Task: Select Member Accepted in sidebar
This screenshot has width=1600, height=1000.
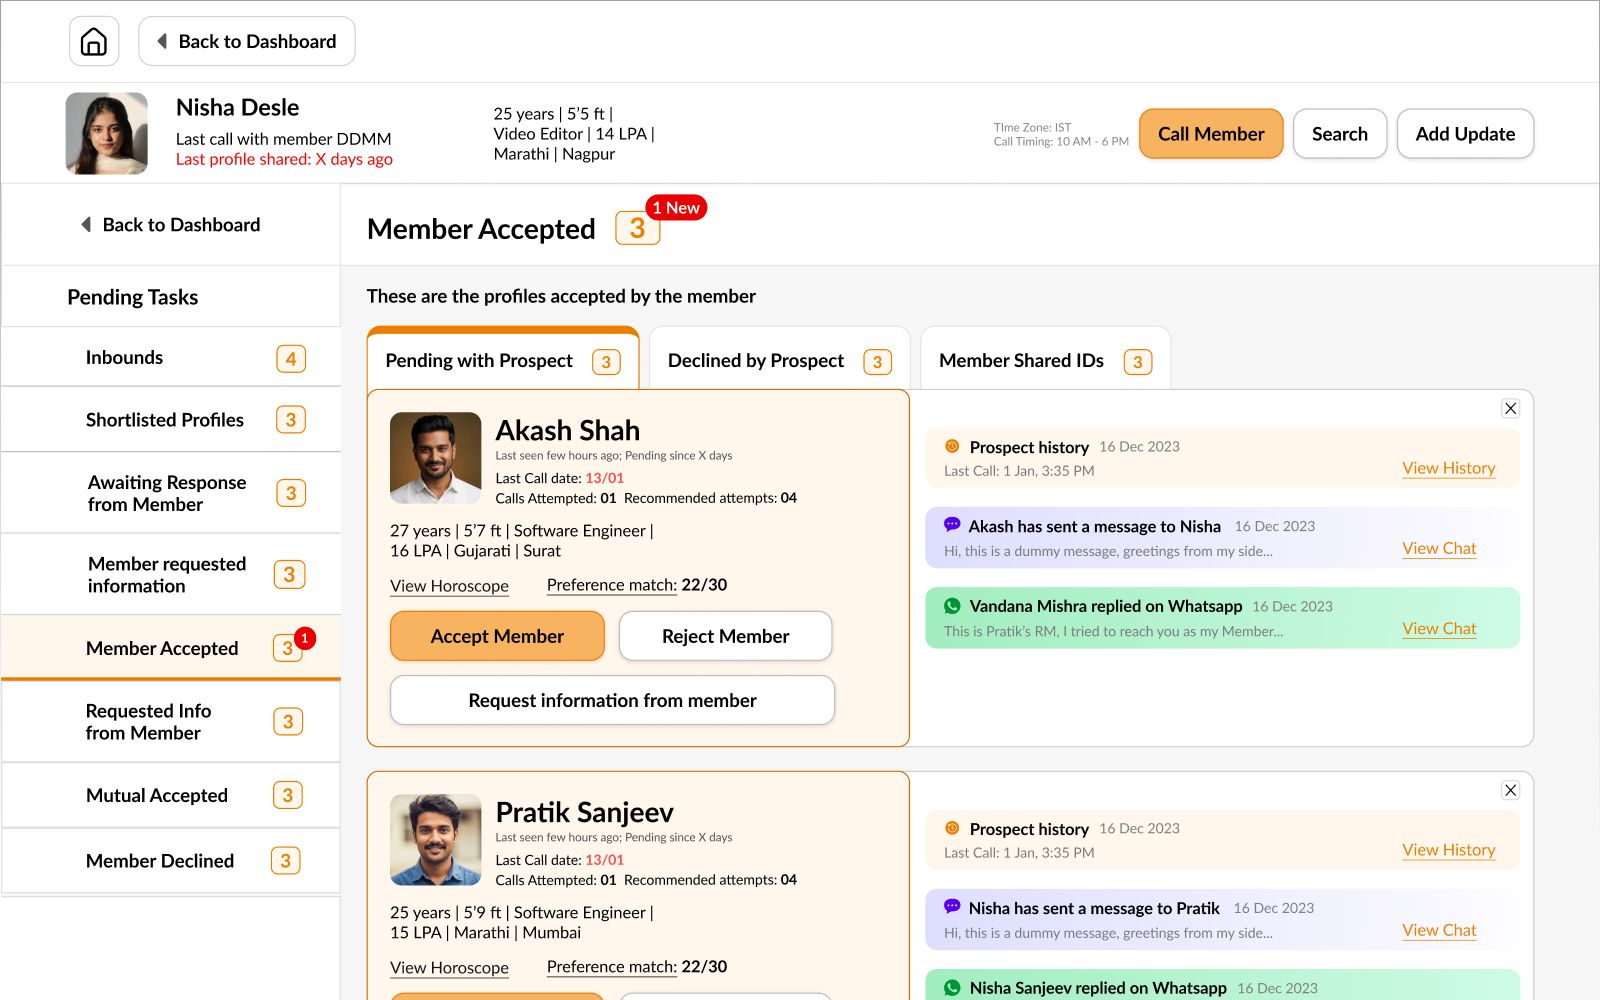Action: [171, 648]
